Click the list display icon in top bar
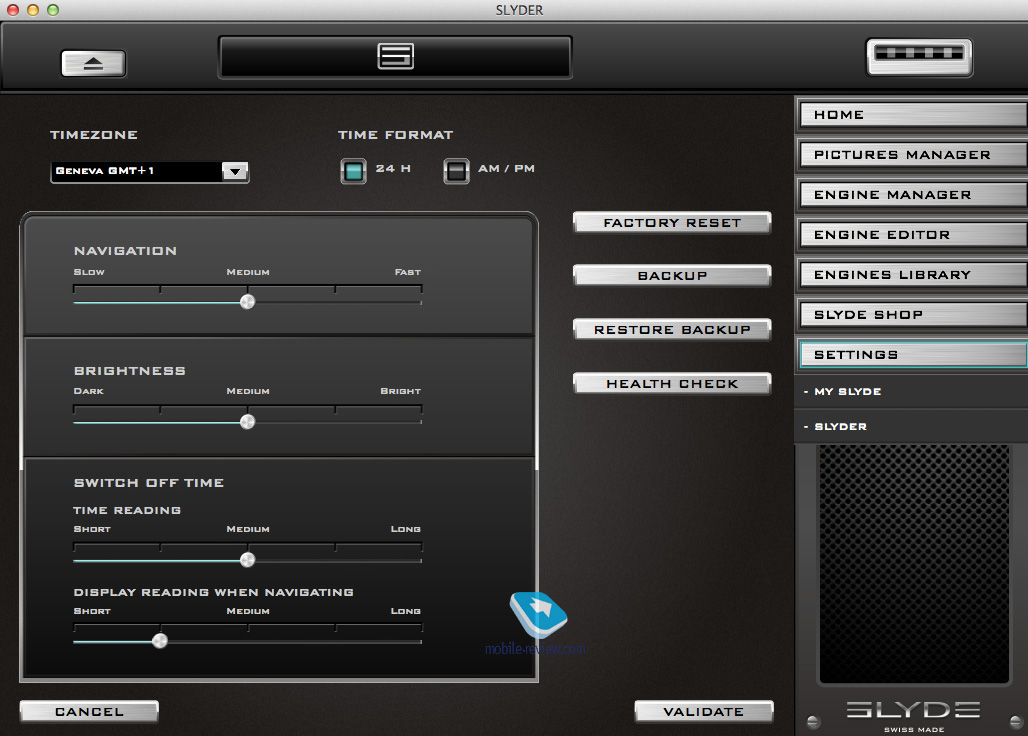 pyautogui.click(x=395, y=56)
